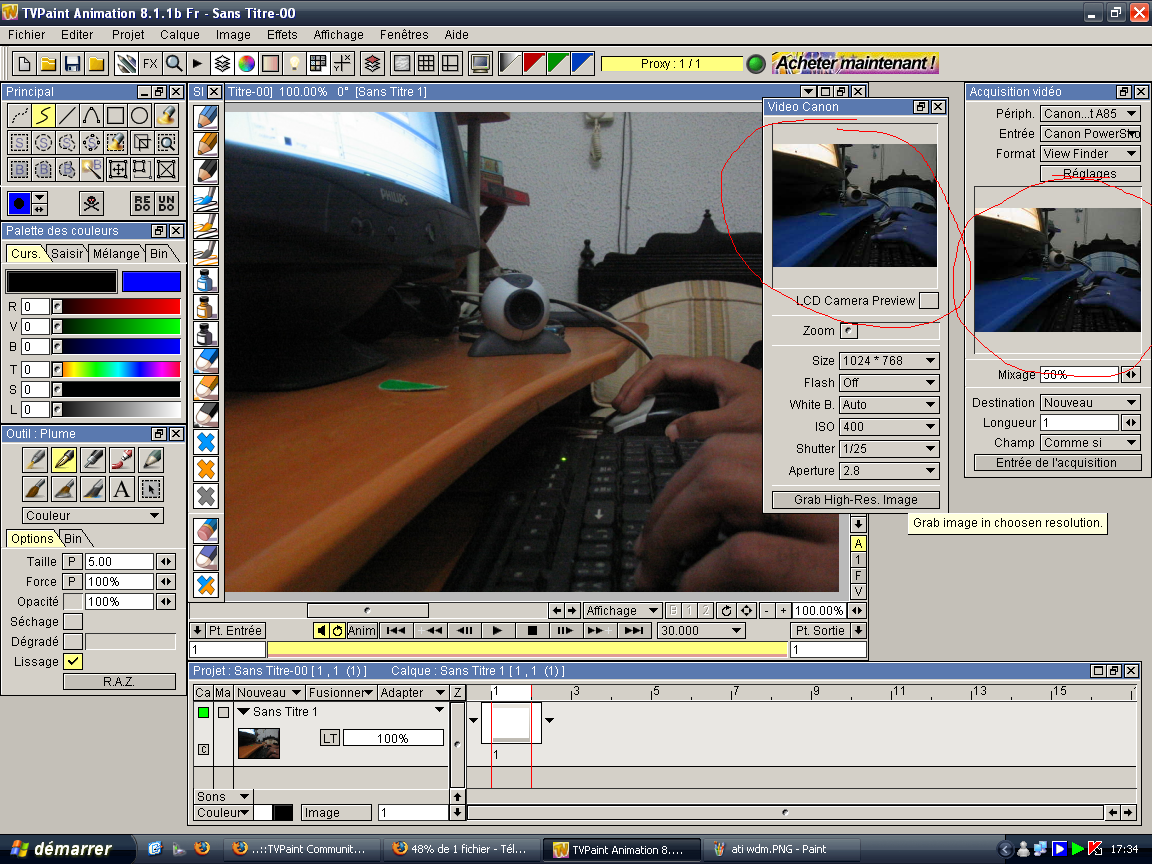Image resolution: width=1152 pixels, height=864 pixels.
Task: Click the color wheel icon in toolbar
Action: coord(247,64)
